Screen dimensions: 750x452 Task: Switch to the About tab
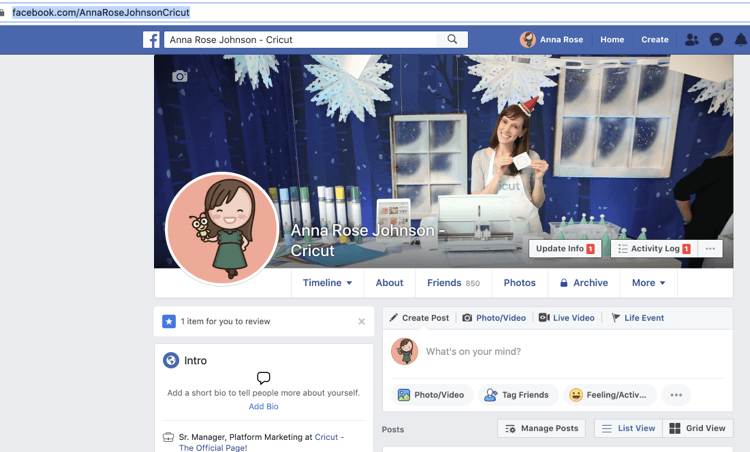coord(389,283)
